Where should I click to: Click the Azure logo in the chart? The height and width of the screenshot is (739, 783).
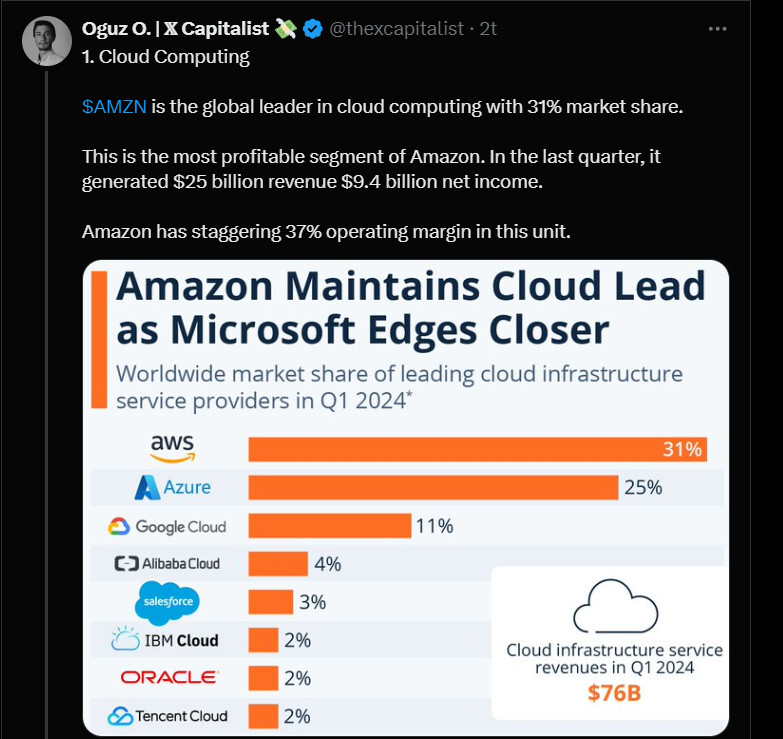[173, 487]
